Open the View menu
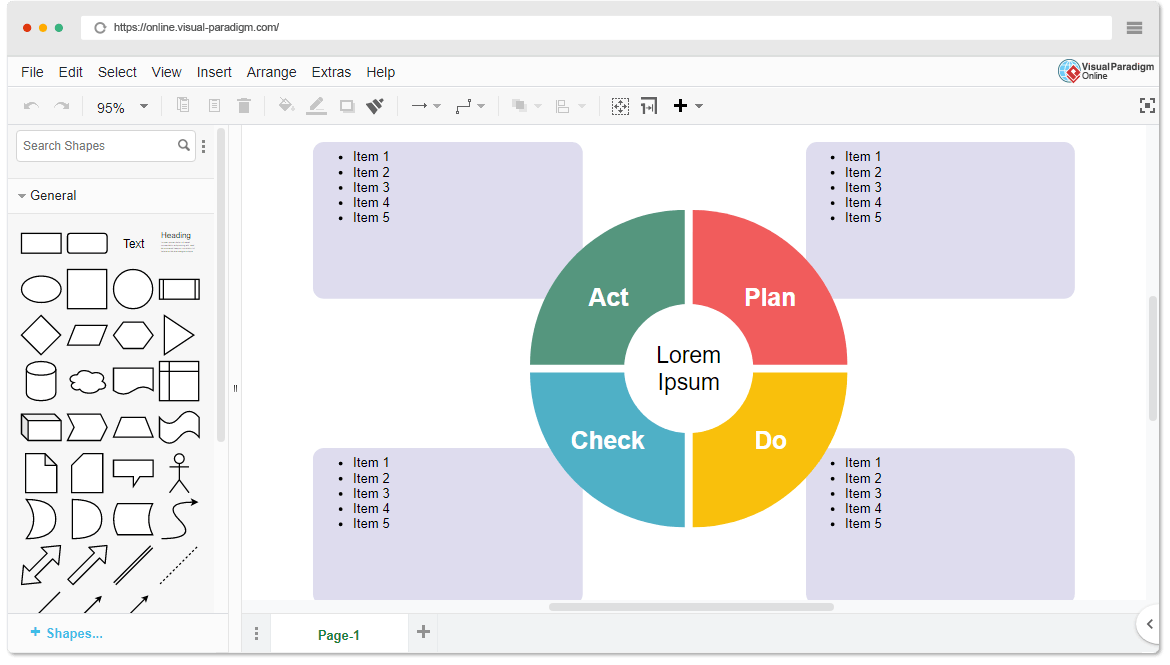The width and height of the screenshot is (1170, 665). pos(166,72)
